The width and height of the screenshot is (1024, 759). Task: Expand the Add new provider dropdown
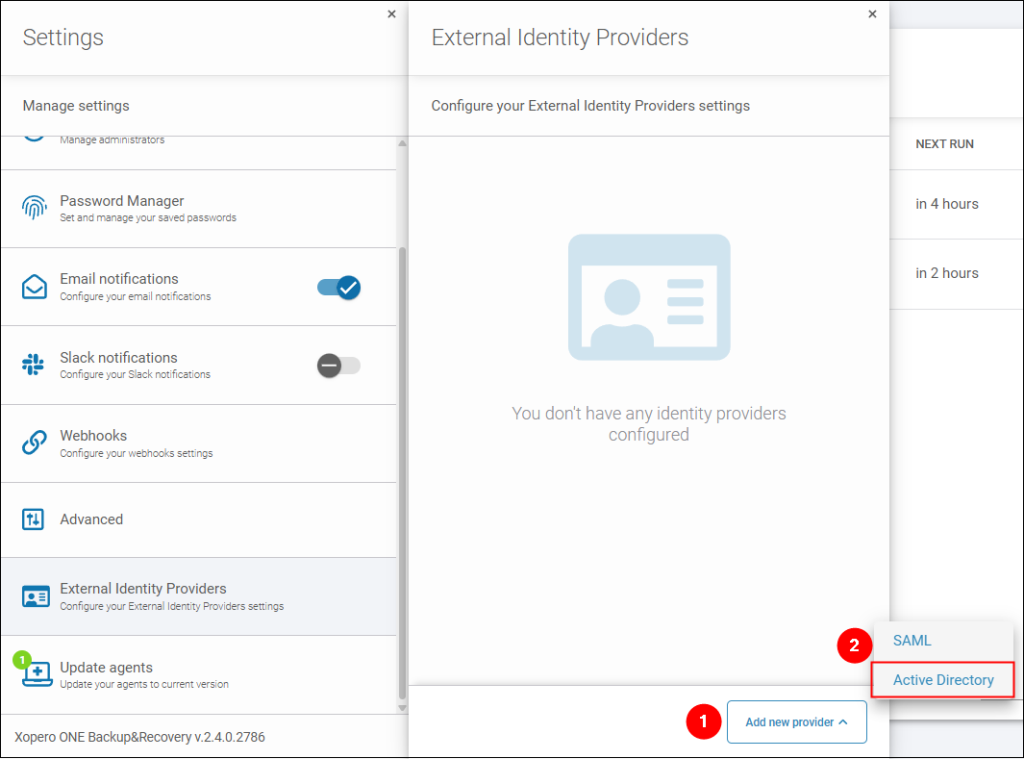click(x=797, y=722)
